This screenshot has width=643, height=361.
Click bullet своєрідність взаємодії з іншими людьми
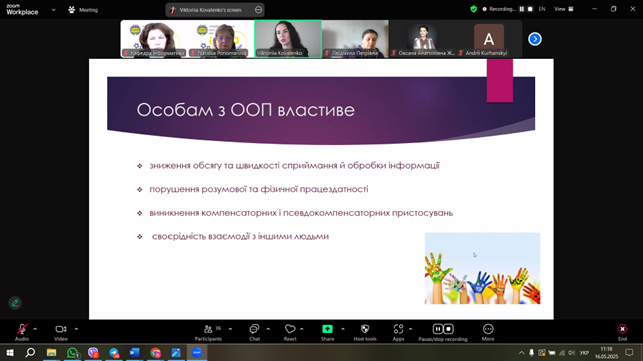tap(240, 236)
